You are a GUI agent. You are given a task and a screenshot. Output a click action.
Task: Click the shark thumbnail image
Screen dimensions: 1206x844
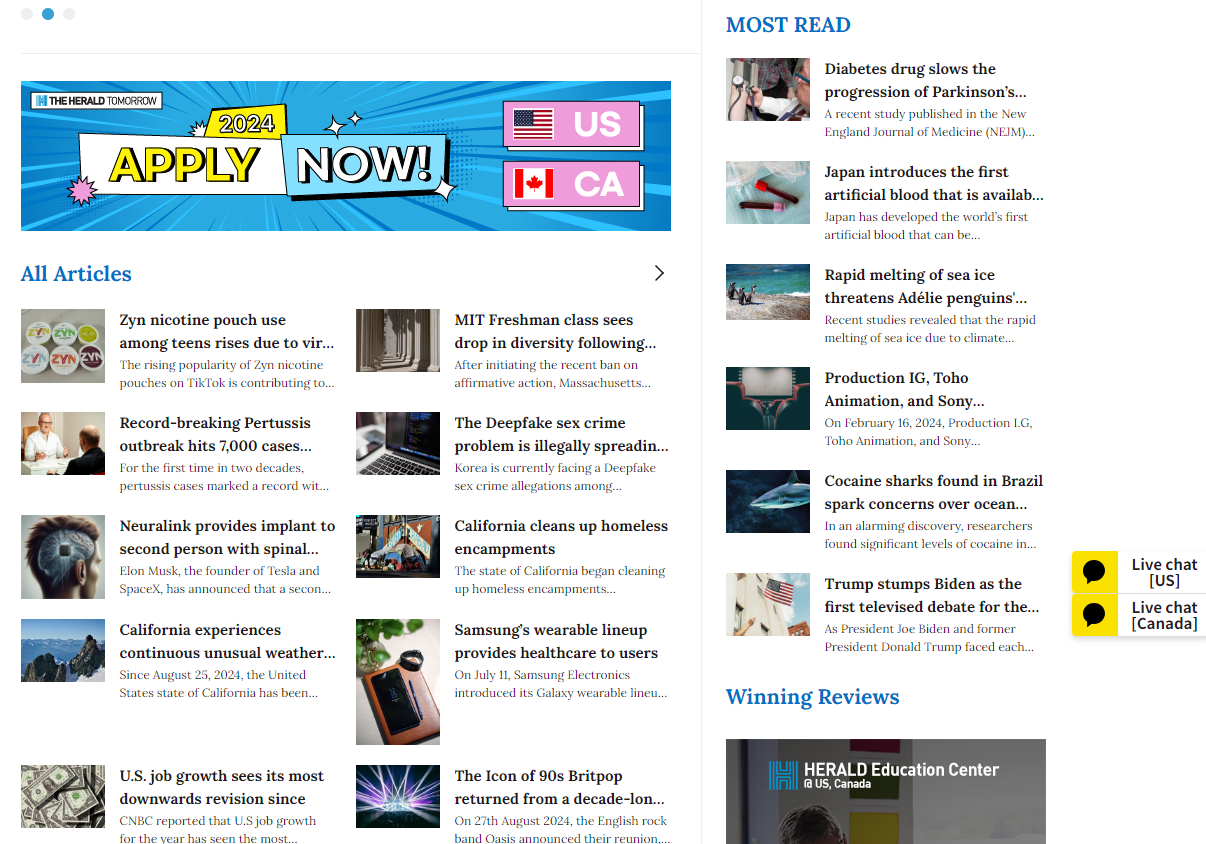[x=768, y=501]
